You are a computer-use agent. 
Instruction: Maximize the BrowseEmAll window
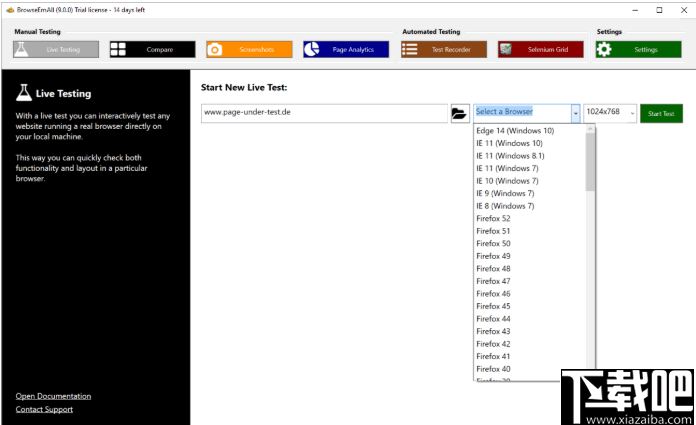pyautogui.click(x=660, y=10)
